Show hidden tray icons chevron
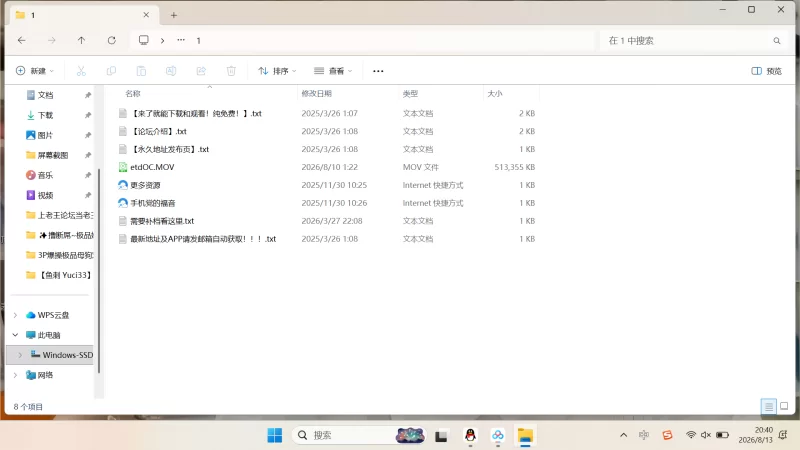Image resolution: width=800 pixels, height=450 pixels. click(623, 435)
